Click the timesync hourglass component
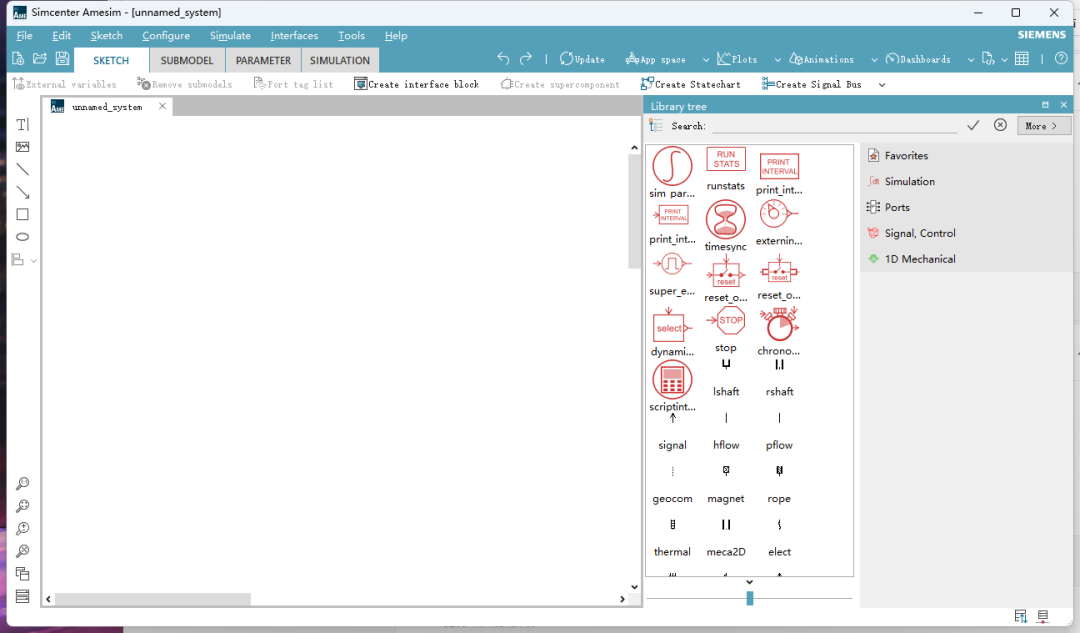This screenshot has height=633, width=1080. click(x=725, y=220)
